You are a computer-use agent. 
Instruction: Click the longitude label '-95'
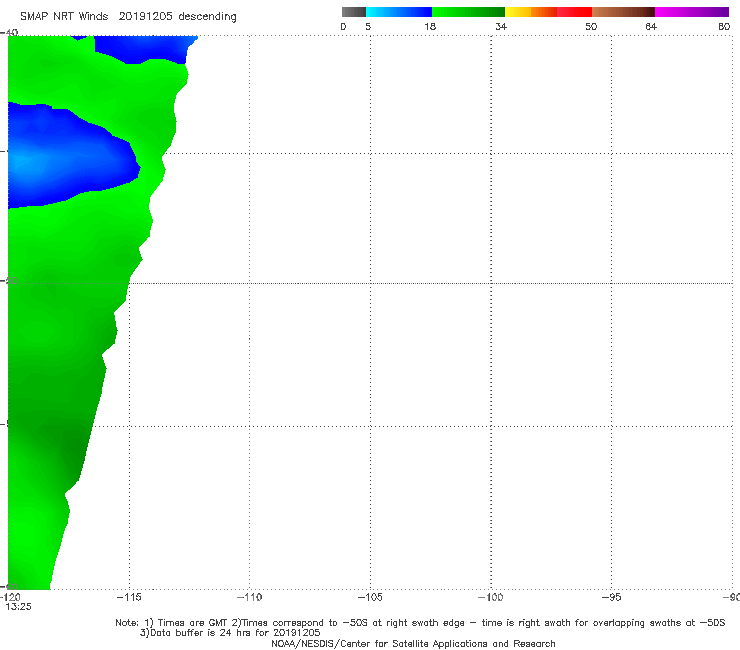click(x=612, y=597)
